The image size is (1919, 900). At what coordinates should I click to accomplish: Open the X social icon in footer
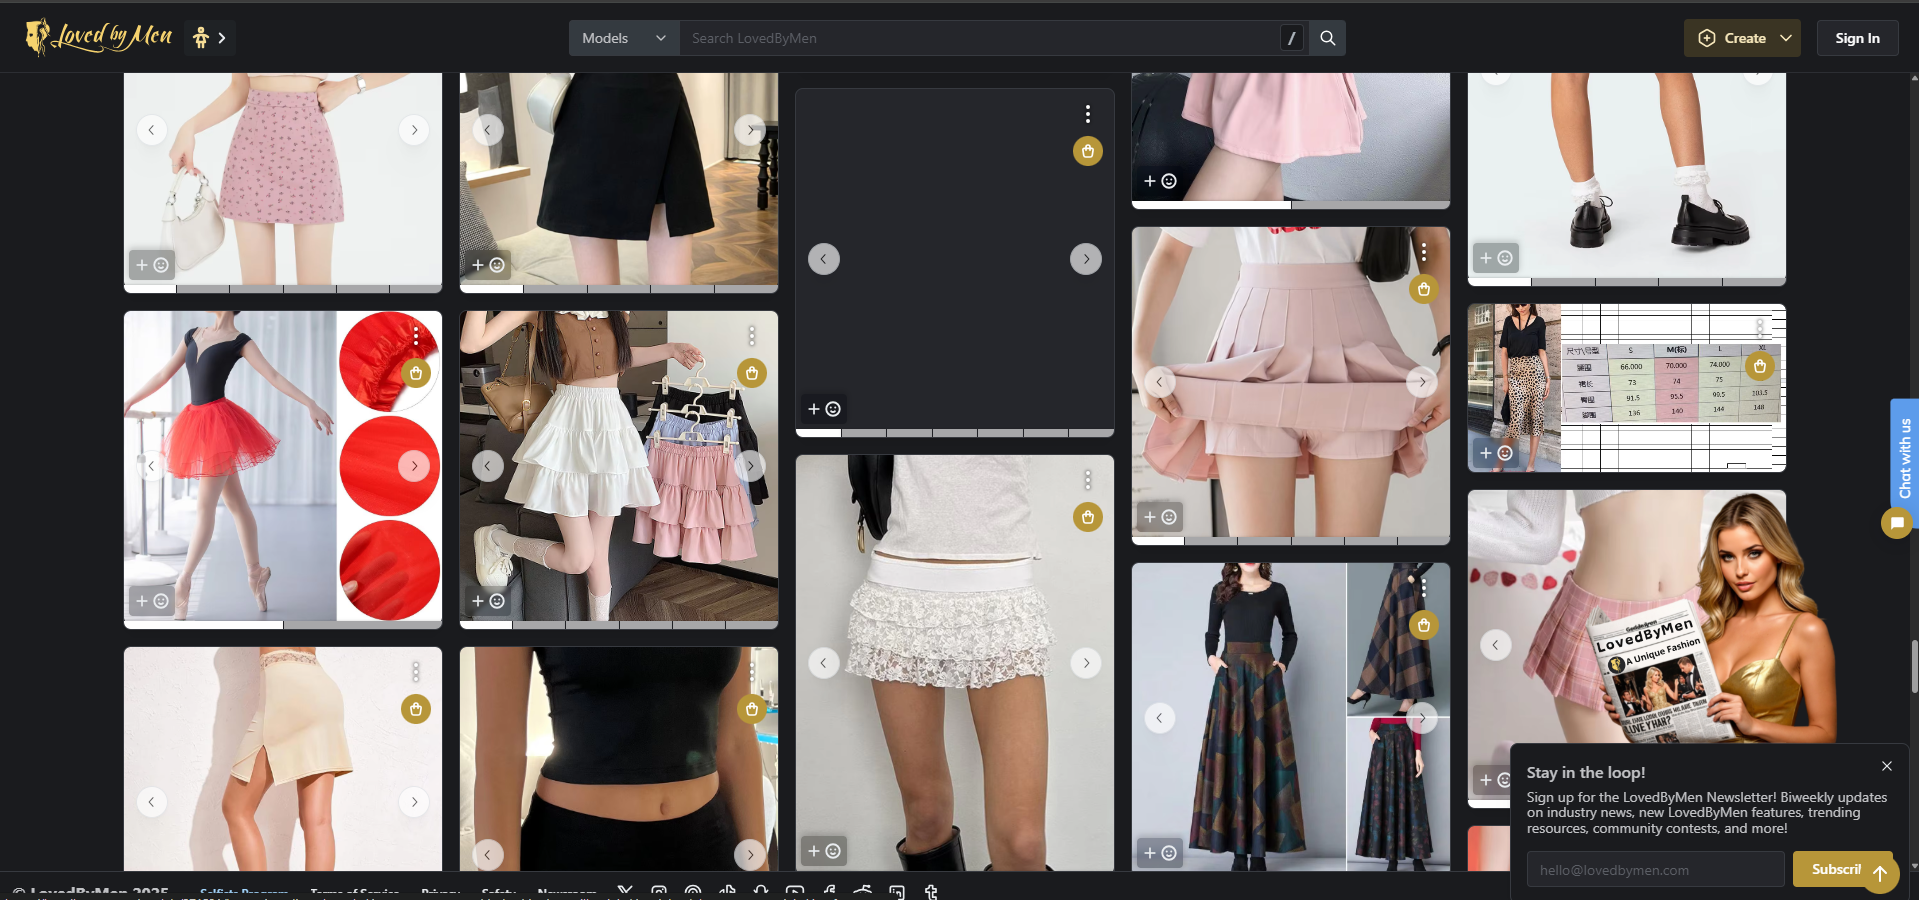pyautogui.click(x=625, y=891)
